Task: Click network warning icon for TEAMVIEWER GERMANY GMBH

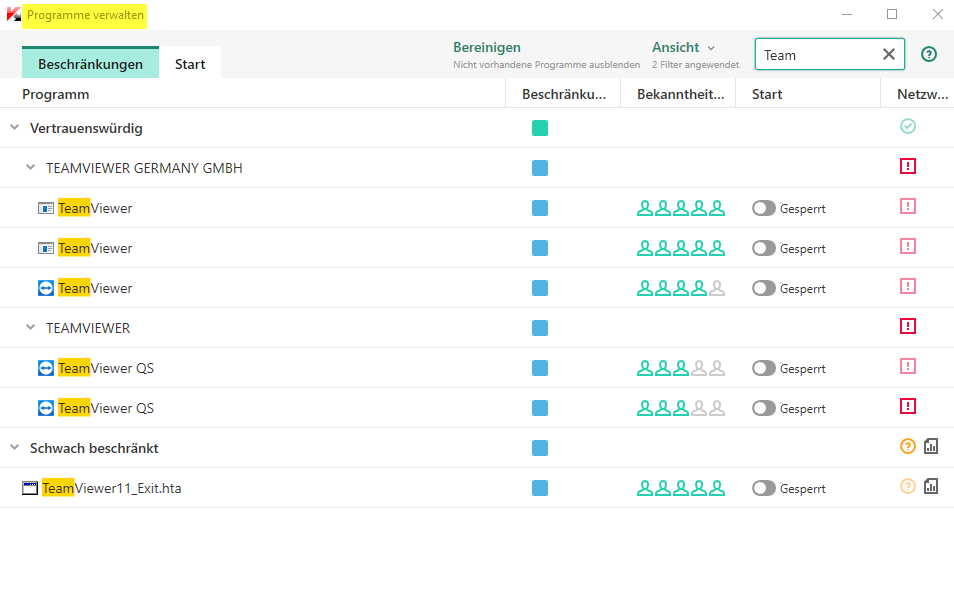Action: click(x=908, y=166)
